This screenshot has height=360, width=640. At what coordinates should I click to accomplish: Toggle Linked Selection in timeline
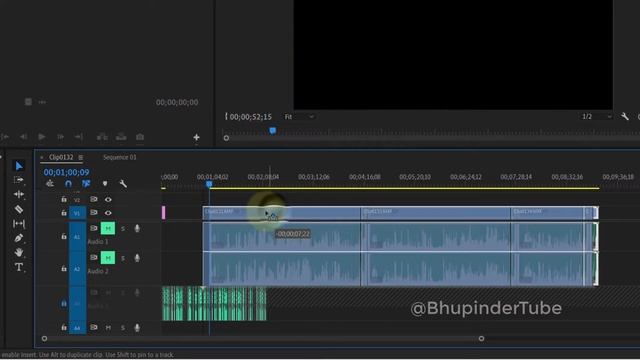[86, 184]
